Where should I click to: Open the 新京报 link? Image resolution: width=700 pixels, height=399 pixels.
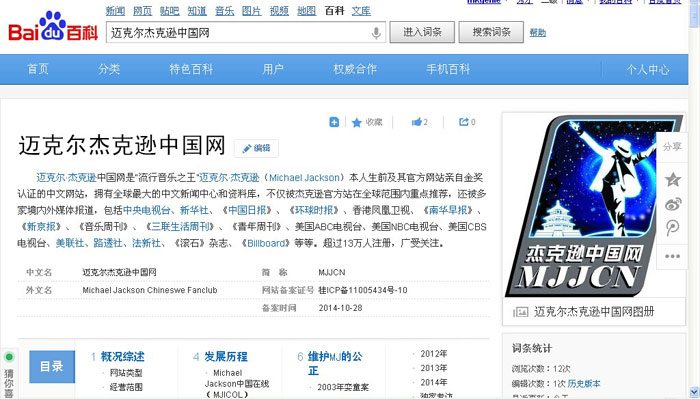coord(42,227)
